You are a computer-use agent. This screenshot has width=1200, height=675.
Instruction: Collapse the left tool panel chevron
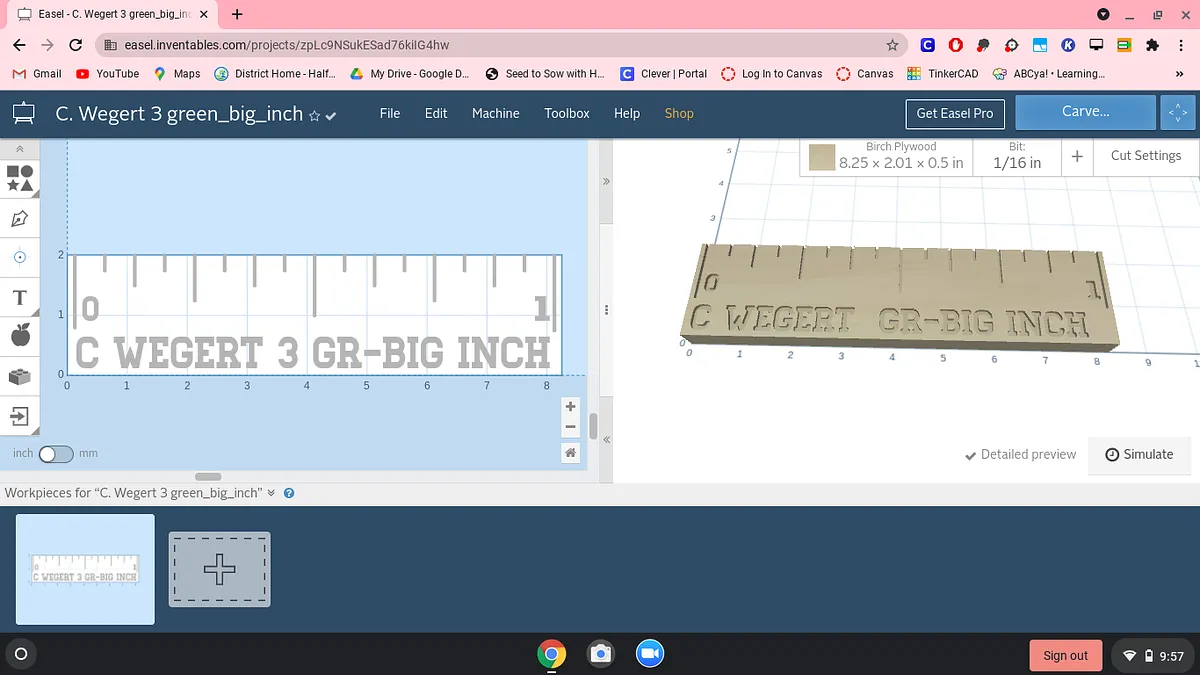point(20,148)
